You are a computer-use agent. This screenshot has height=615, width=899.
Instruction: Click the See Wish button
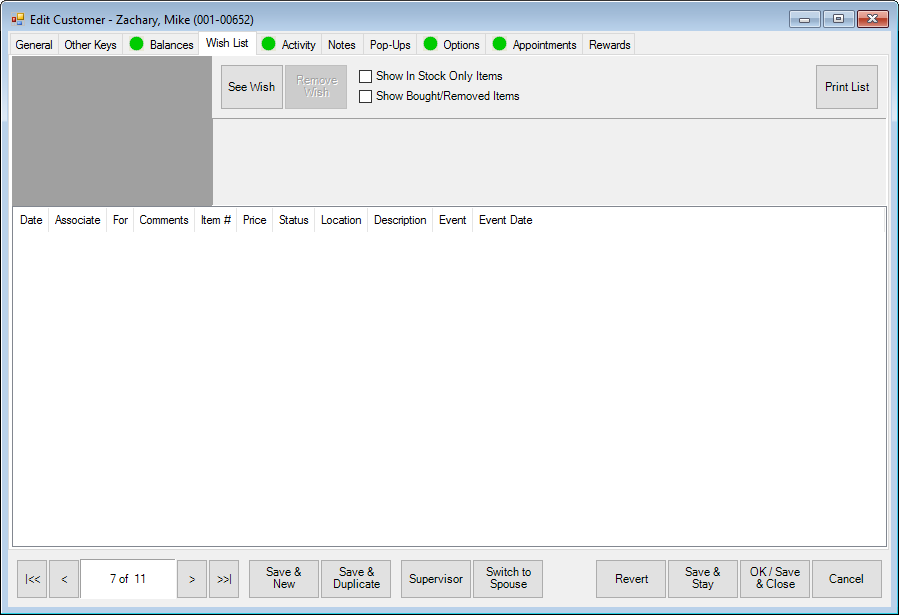(x=251, y=87)
